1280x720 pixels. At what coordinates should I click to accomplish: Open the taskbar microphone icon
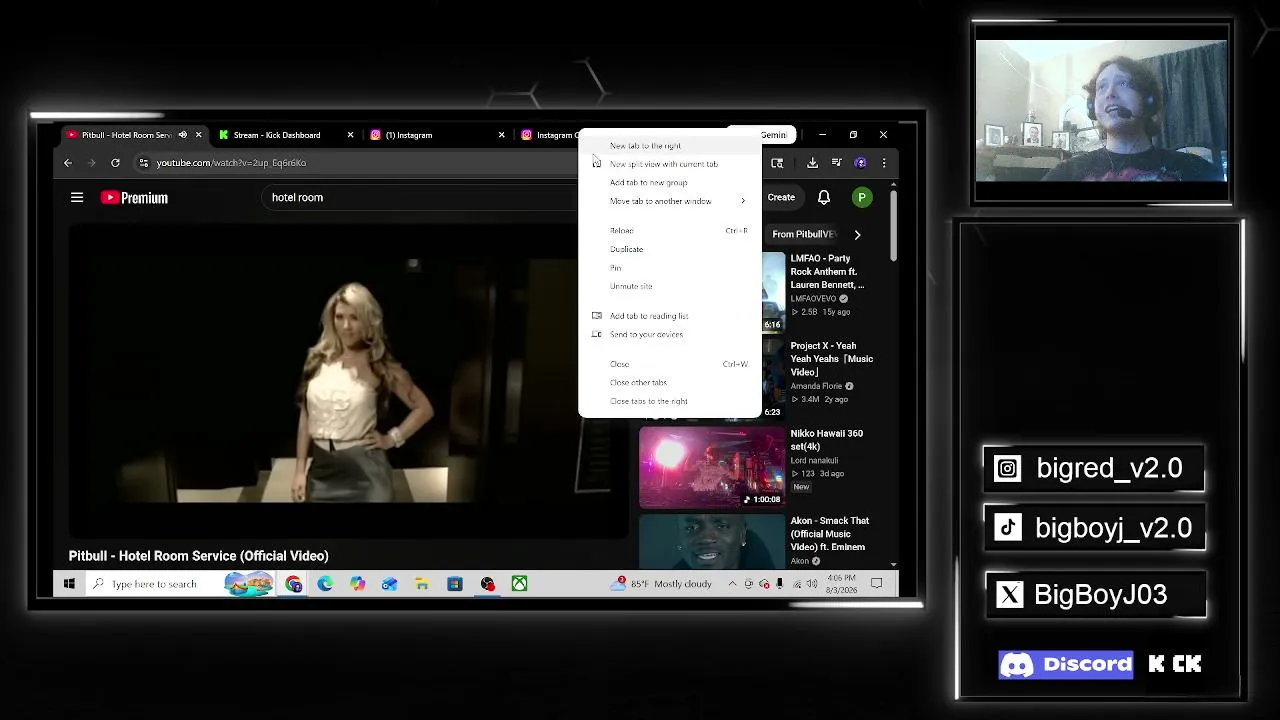[x=779, y=584]
